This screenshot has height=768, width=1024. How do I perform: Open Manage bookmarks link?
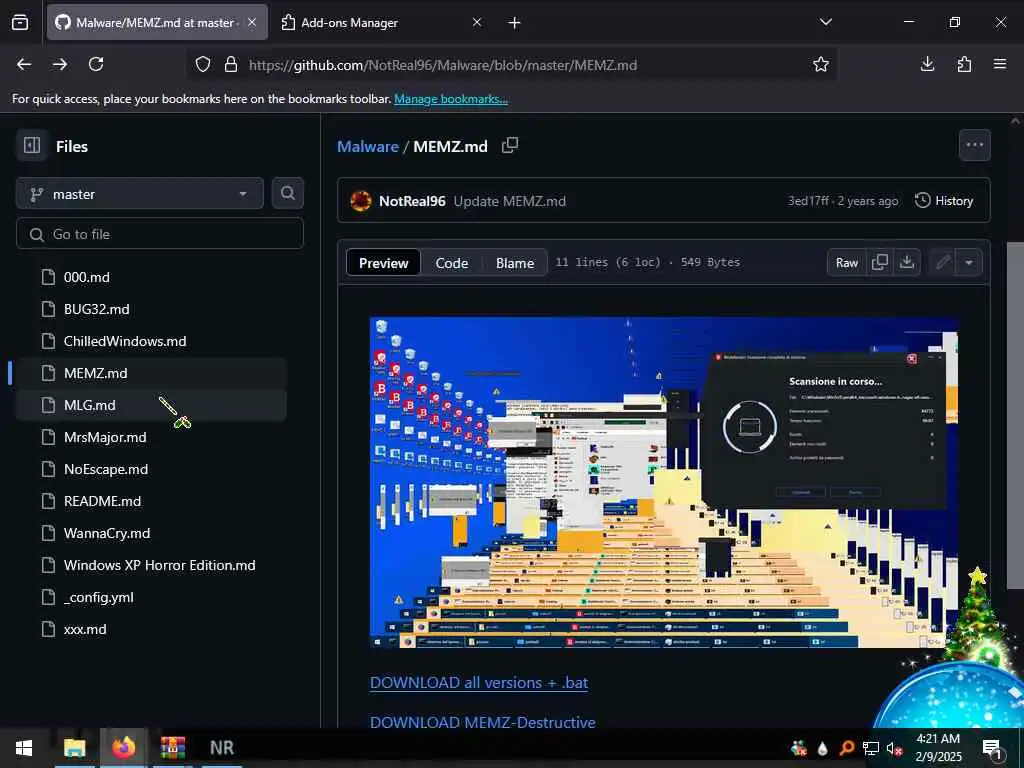coord(451,99)
